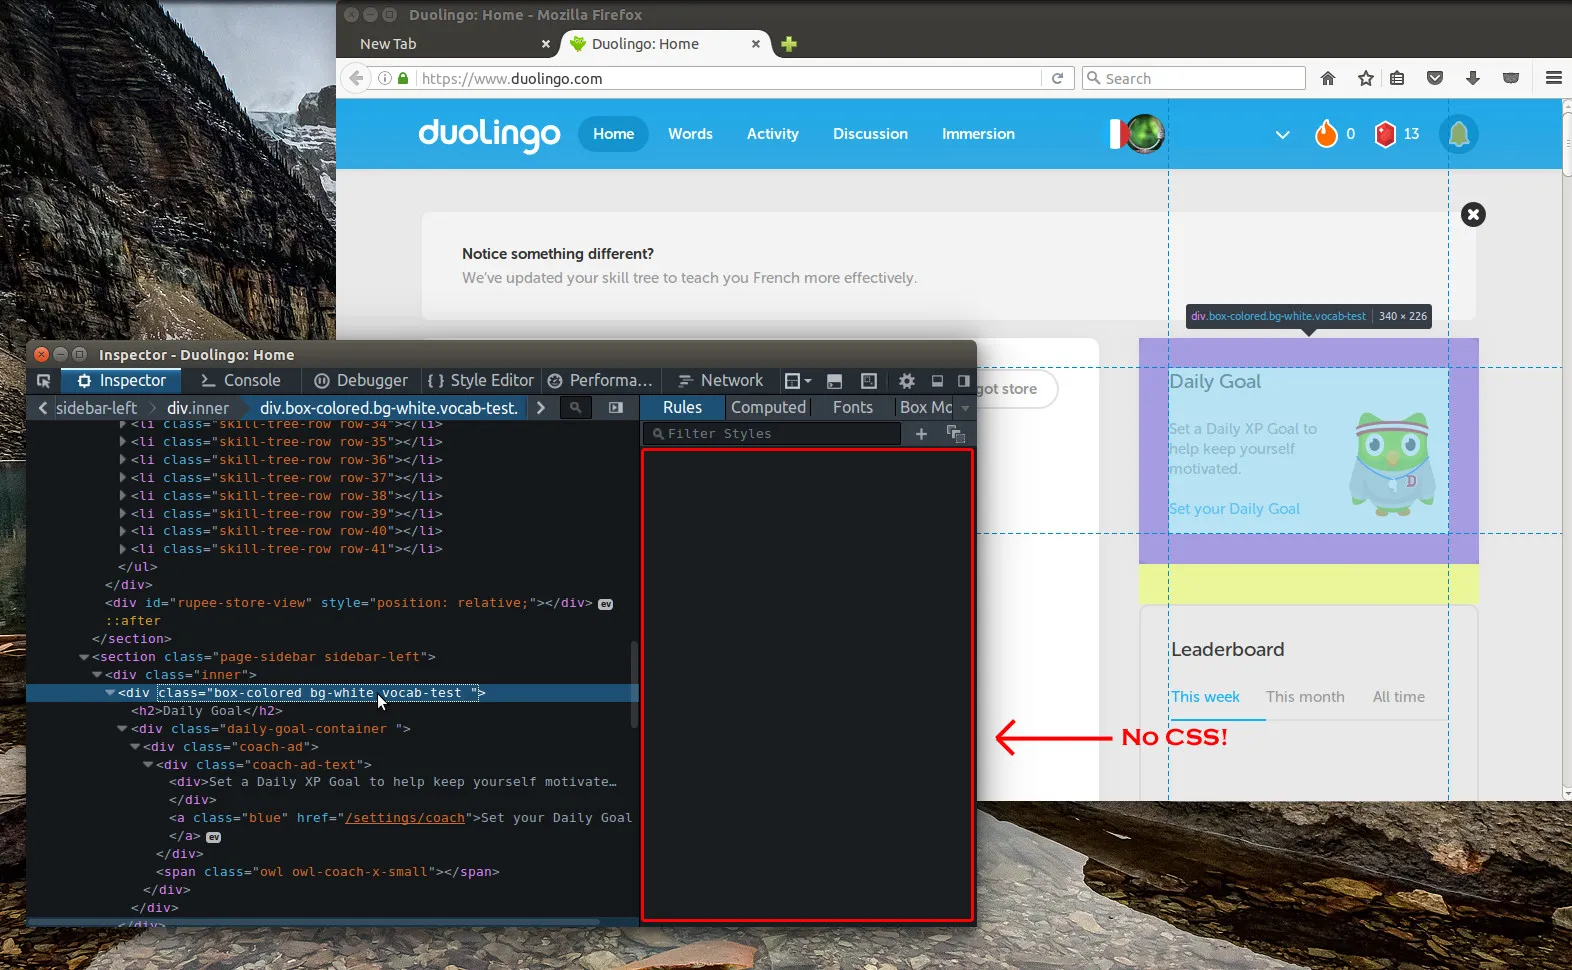Open the frame selector dropdown in DevTools
The image size is (1572, 970).
797,381
